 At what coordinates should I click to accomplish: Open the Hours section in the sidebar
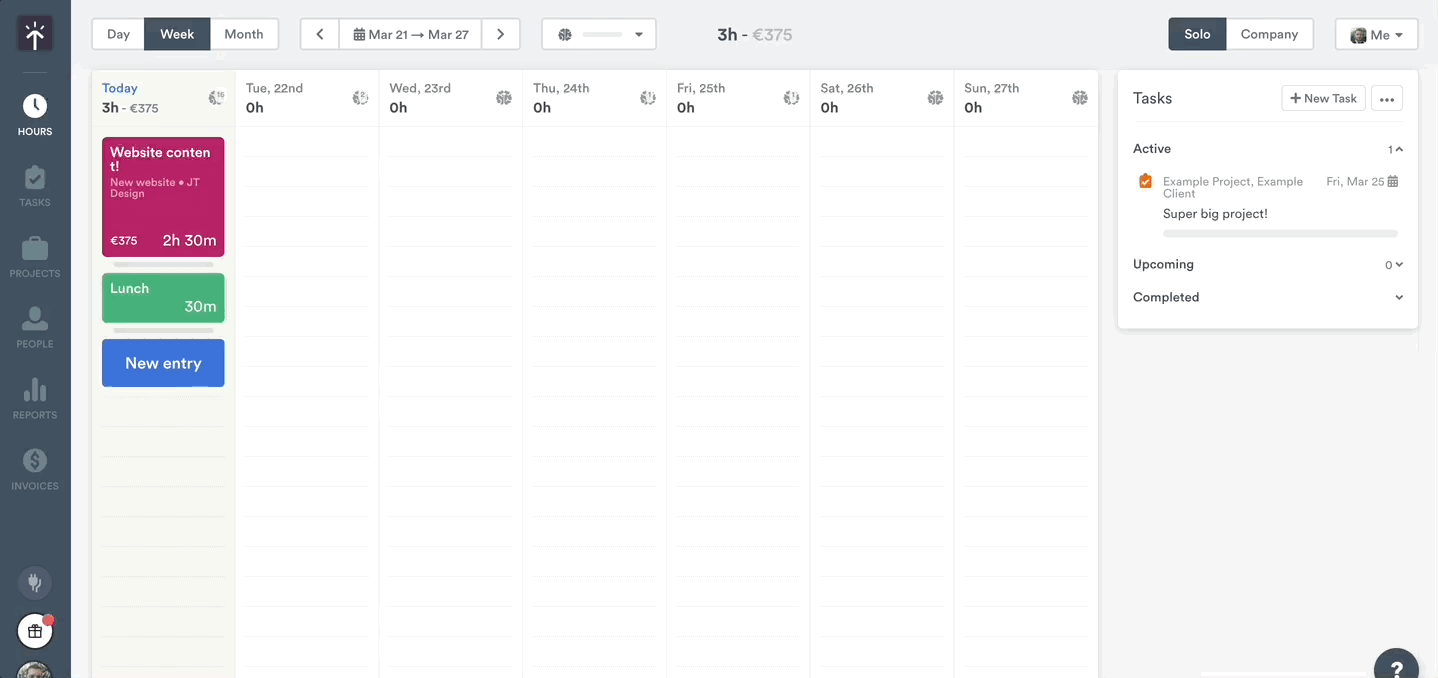34,110
